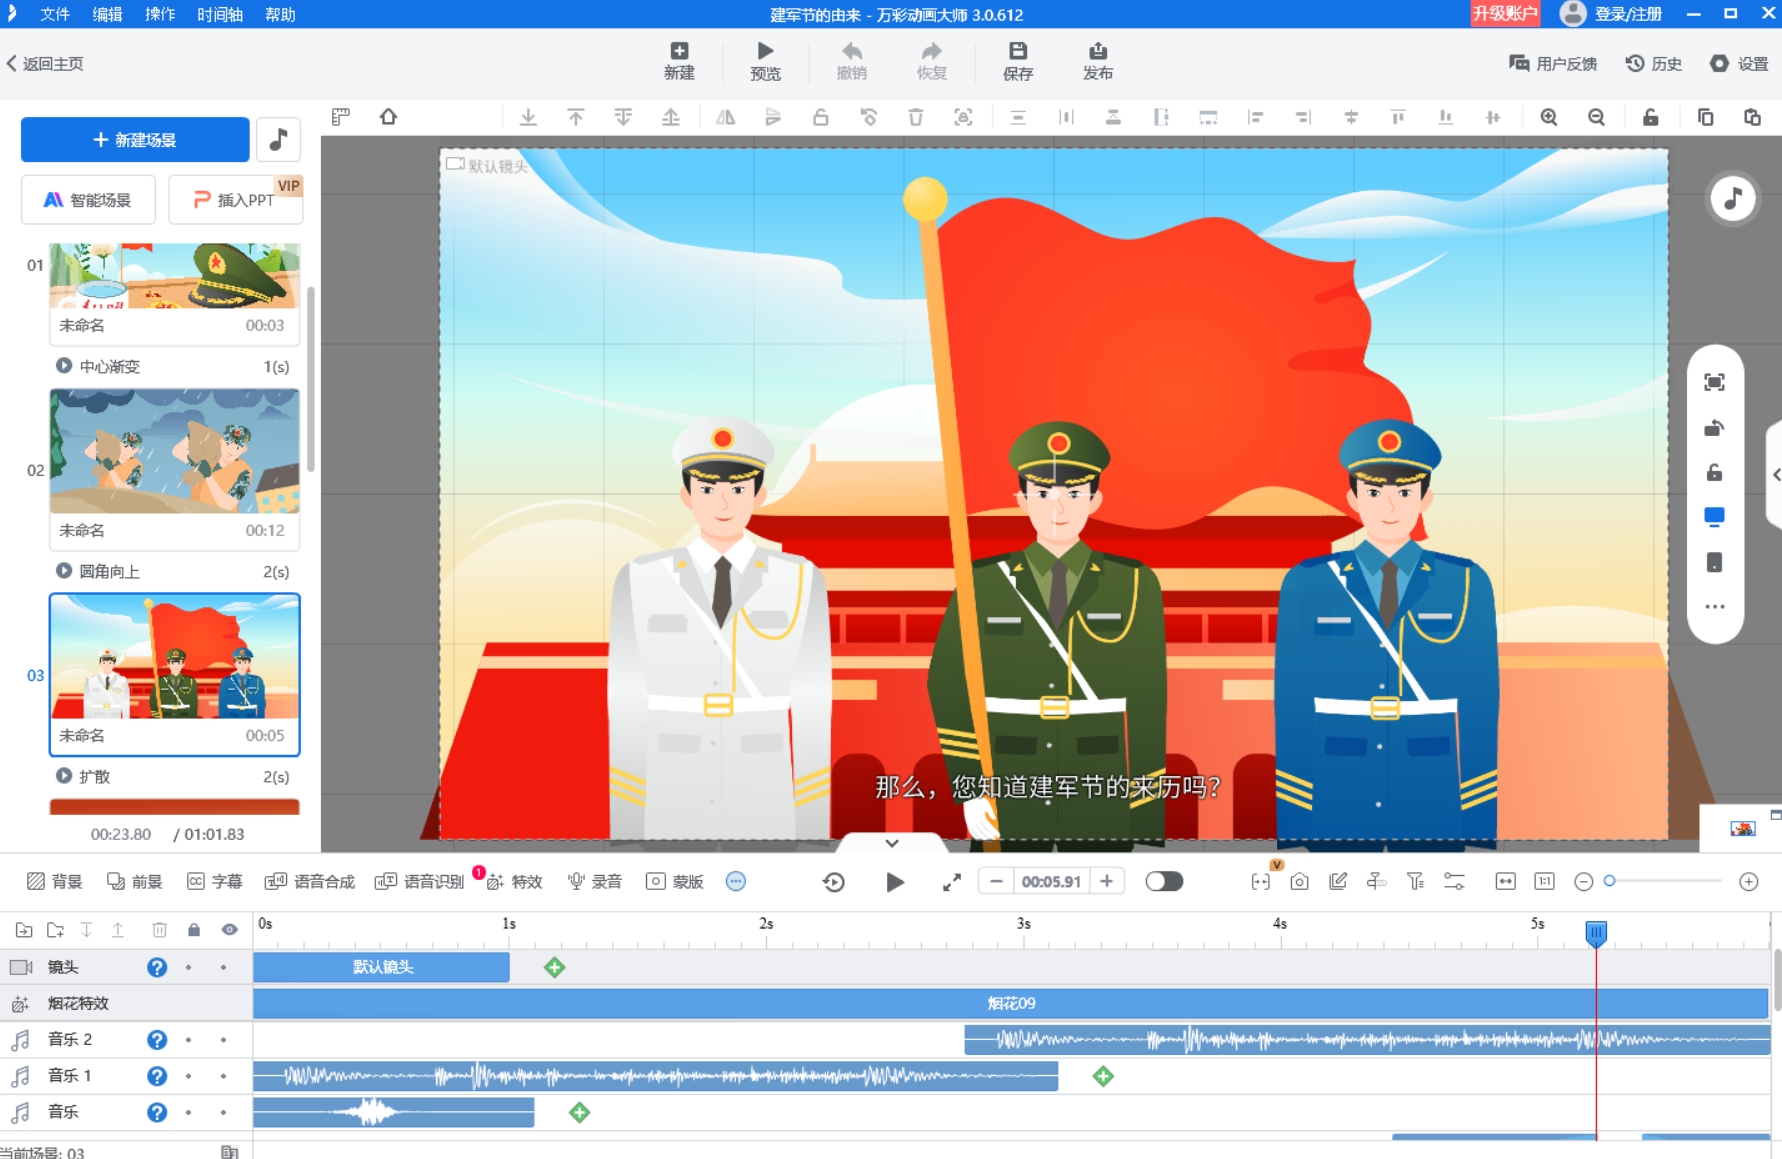Toggle visibility eye in timeline header
Screen dimensions: 1782x1159
(x=229, y=930)
